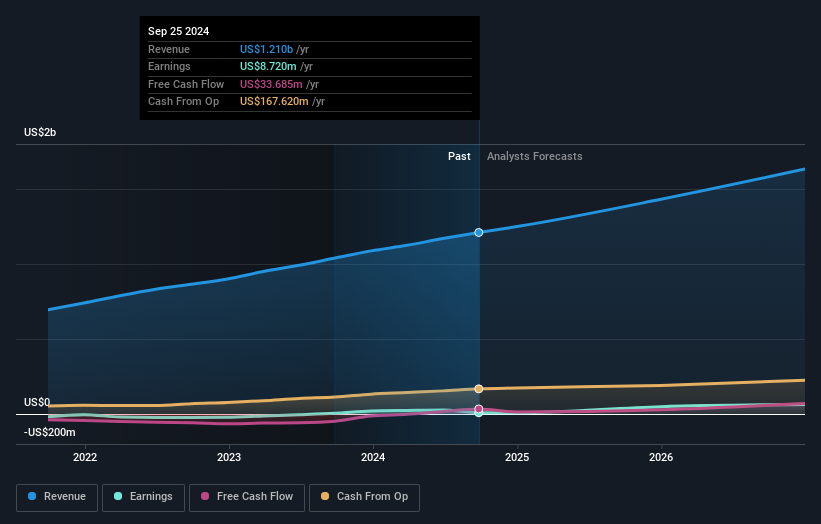Click the blue Revenue data point marker

(x=479, y=232)
